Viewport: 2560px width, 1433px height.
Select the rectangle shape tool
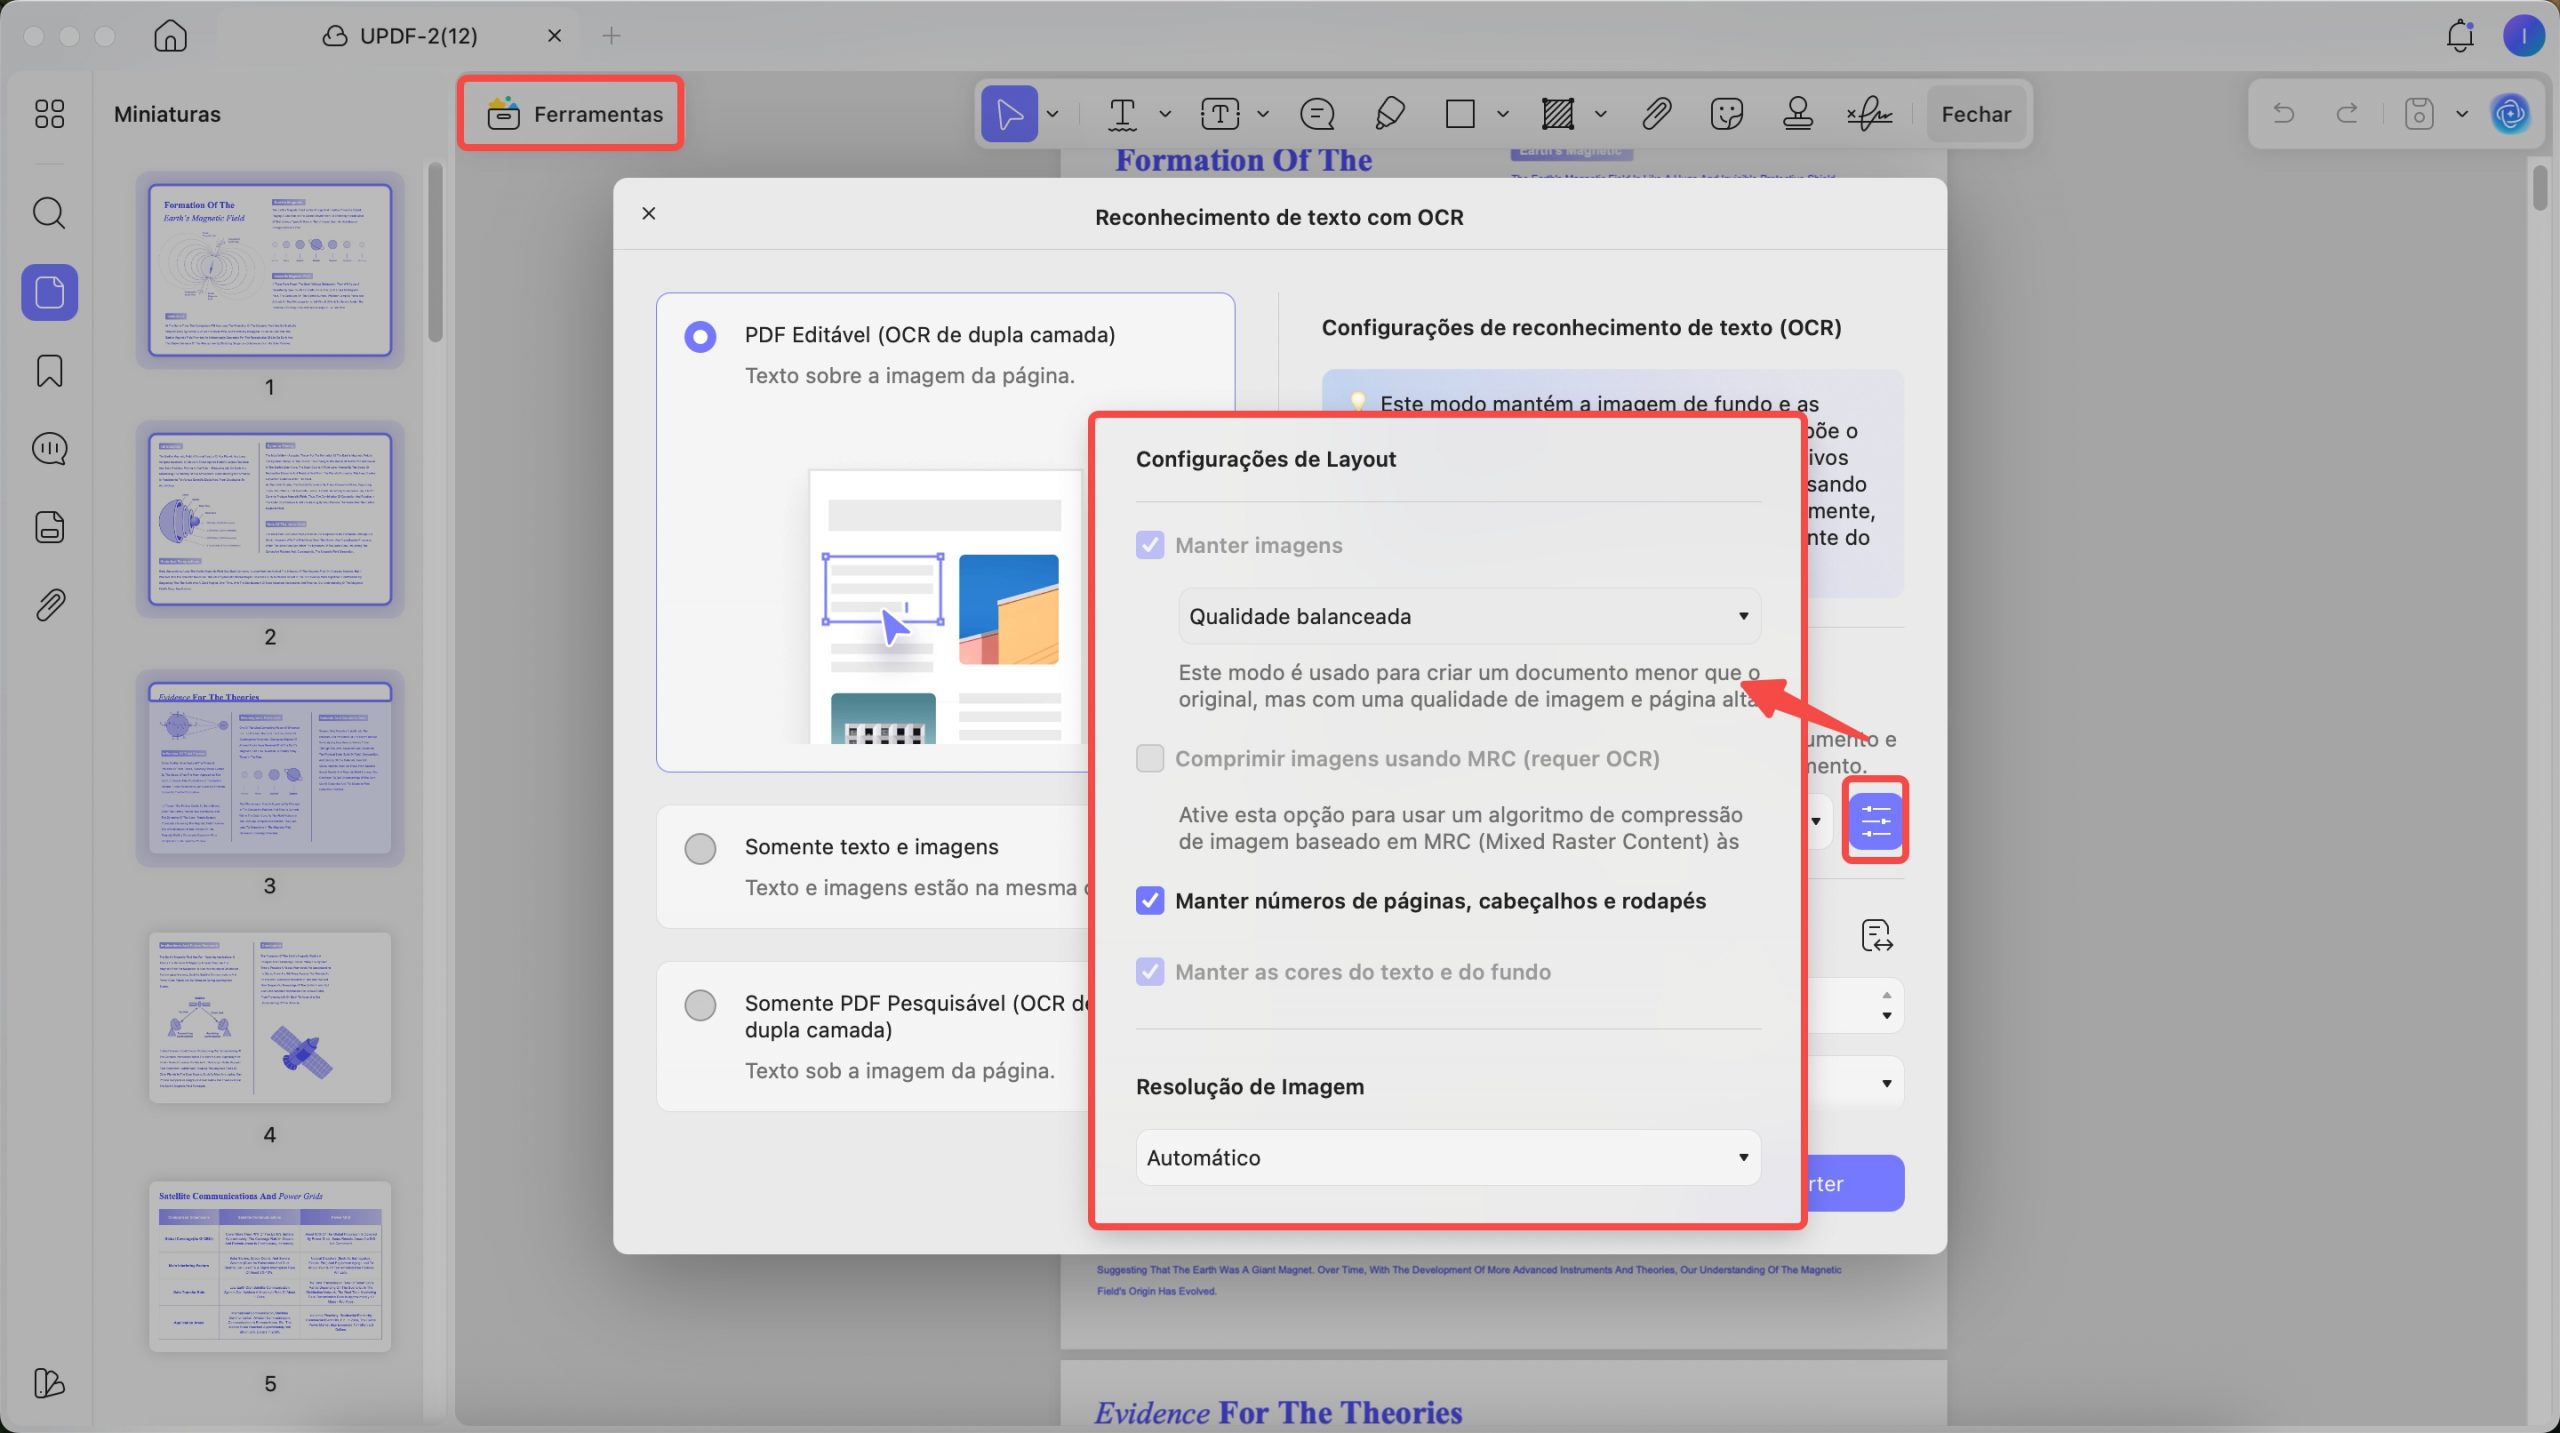1460,114
